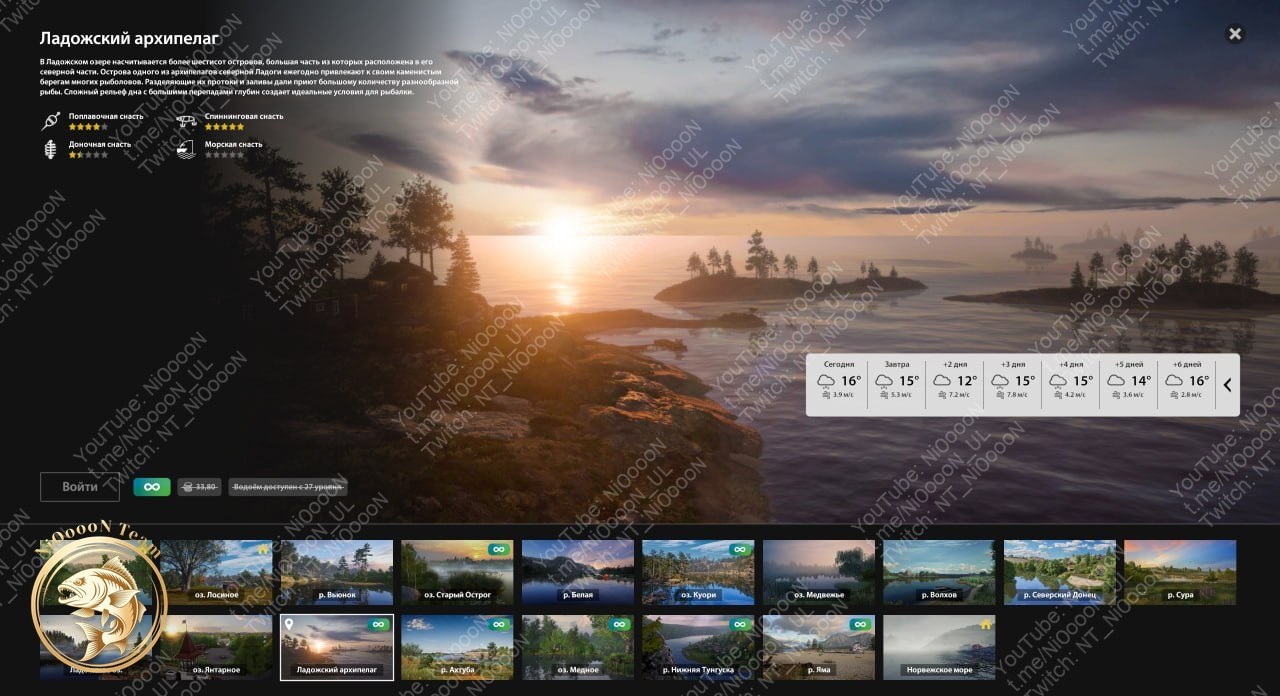Click the sea tackle (Морская снасть) boat icon
Screen dimensions: 1280x696
tap(186, 150)
